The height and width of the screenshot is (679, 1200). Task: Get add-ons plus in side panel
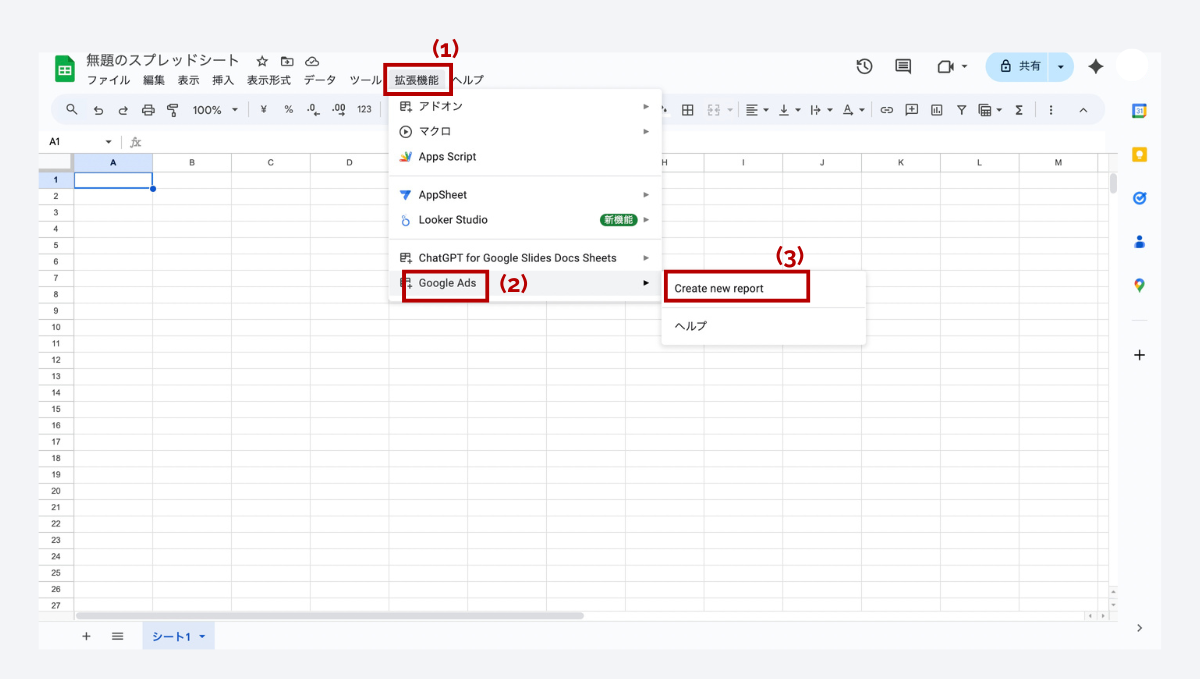(1139, 355)
